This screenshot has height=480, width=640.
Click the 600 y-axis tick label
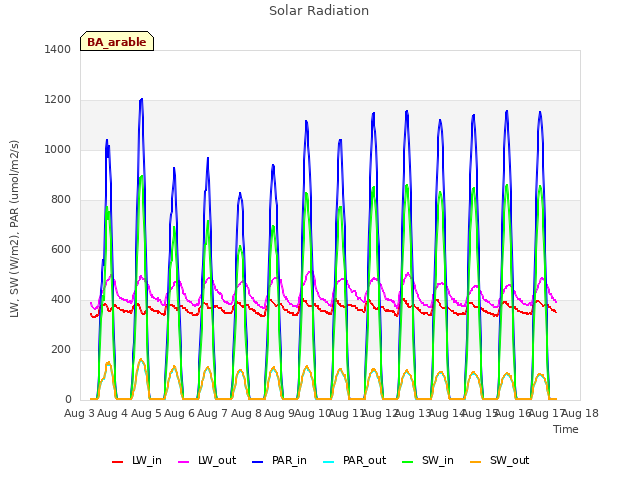click(61, 250)
